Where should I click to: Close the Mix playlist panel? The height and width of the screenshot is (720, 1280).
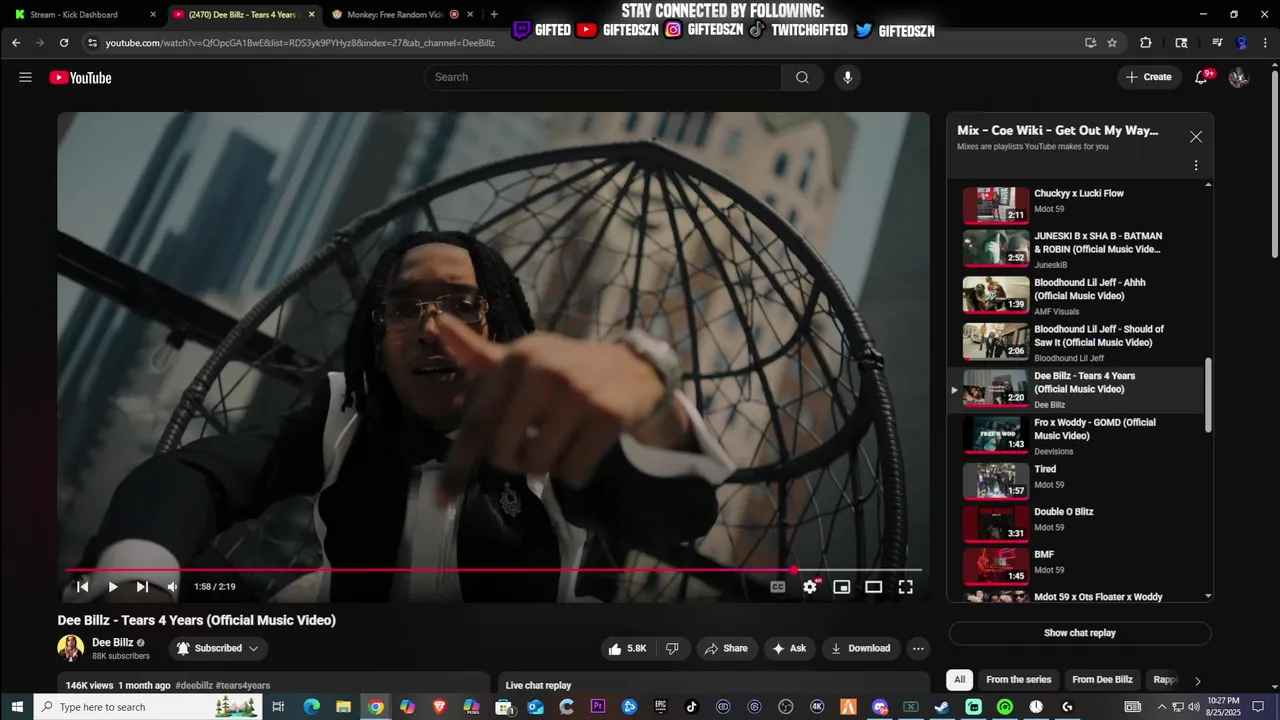(x=1196, y=137)
